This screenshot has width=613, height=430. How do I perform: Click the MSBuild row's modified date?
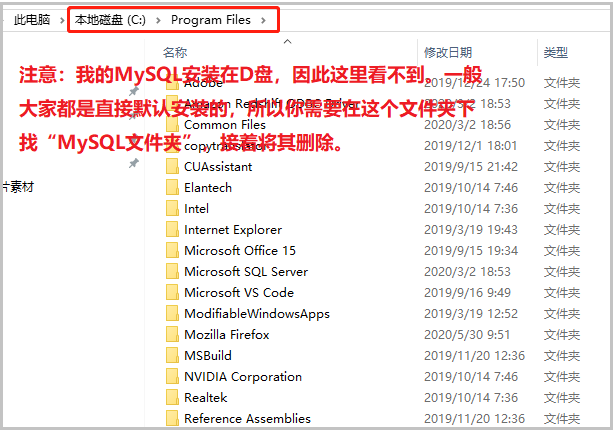(x=474, y=356)
